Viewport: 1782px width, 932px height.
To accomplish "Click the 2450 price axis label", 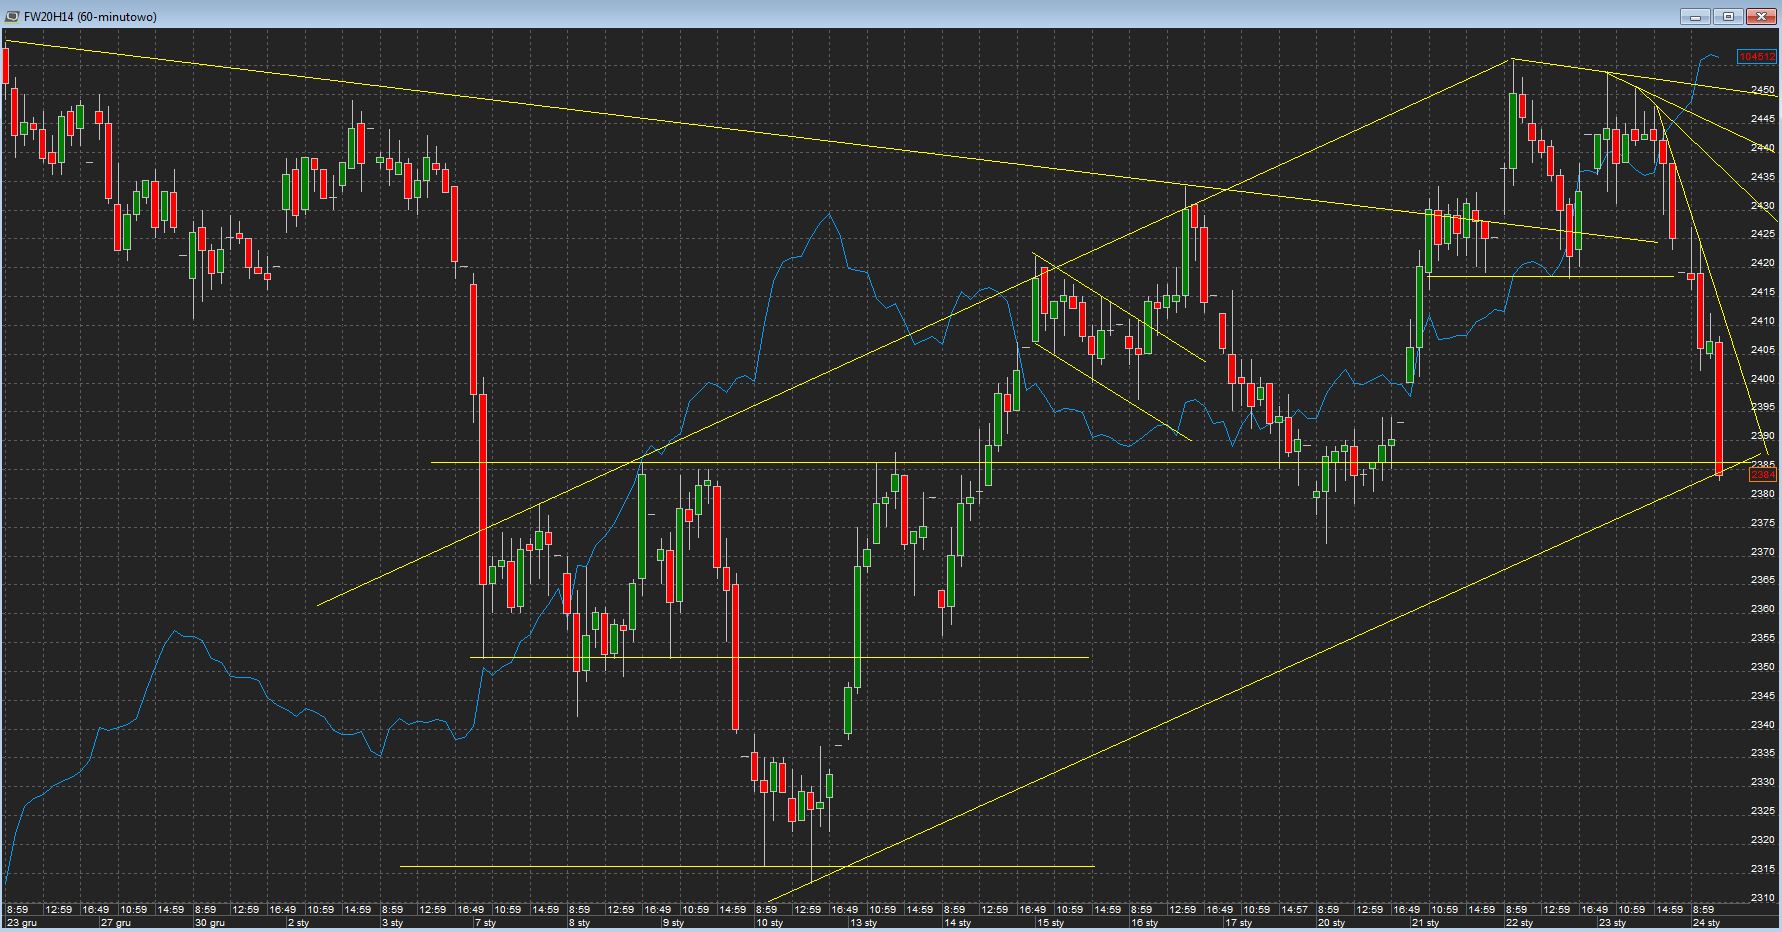I will pyautogui.click(x=1763, y=90).
